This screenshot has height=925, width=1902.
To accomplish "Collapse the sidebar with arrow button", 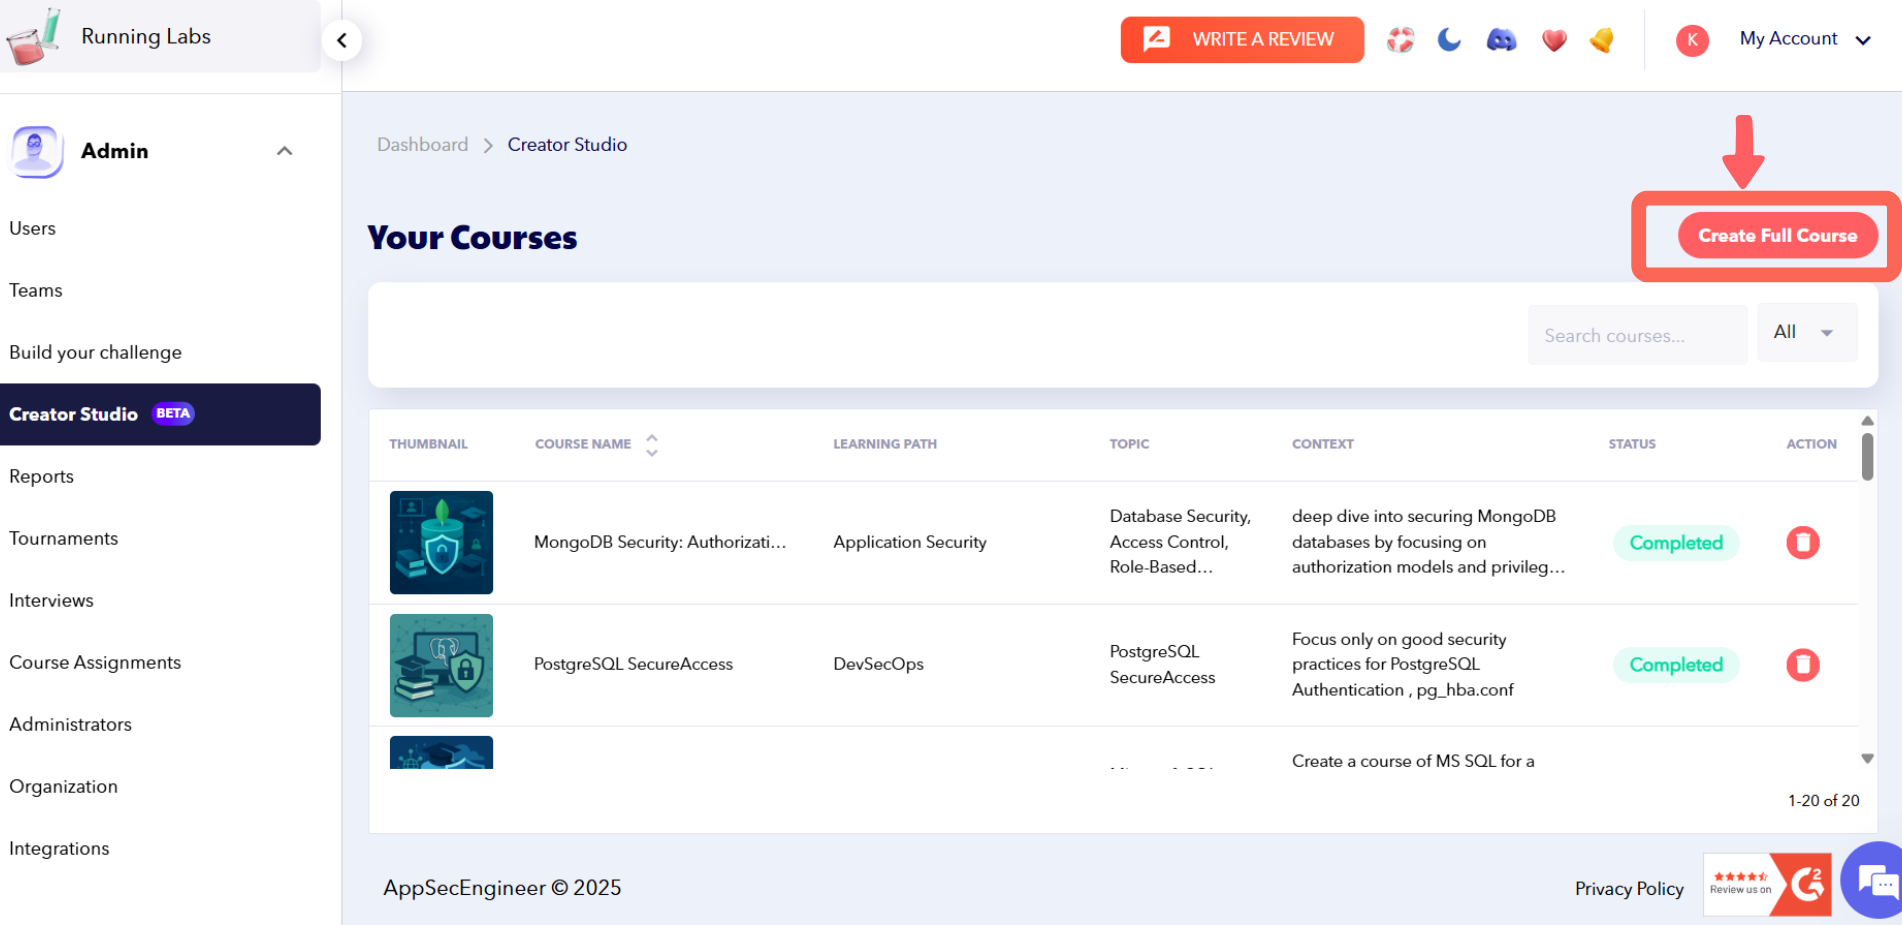I will coord(342,41).
